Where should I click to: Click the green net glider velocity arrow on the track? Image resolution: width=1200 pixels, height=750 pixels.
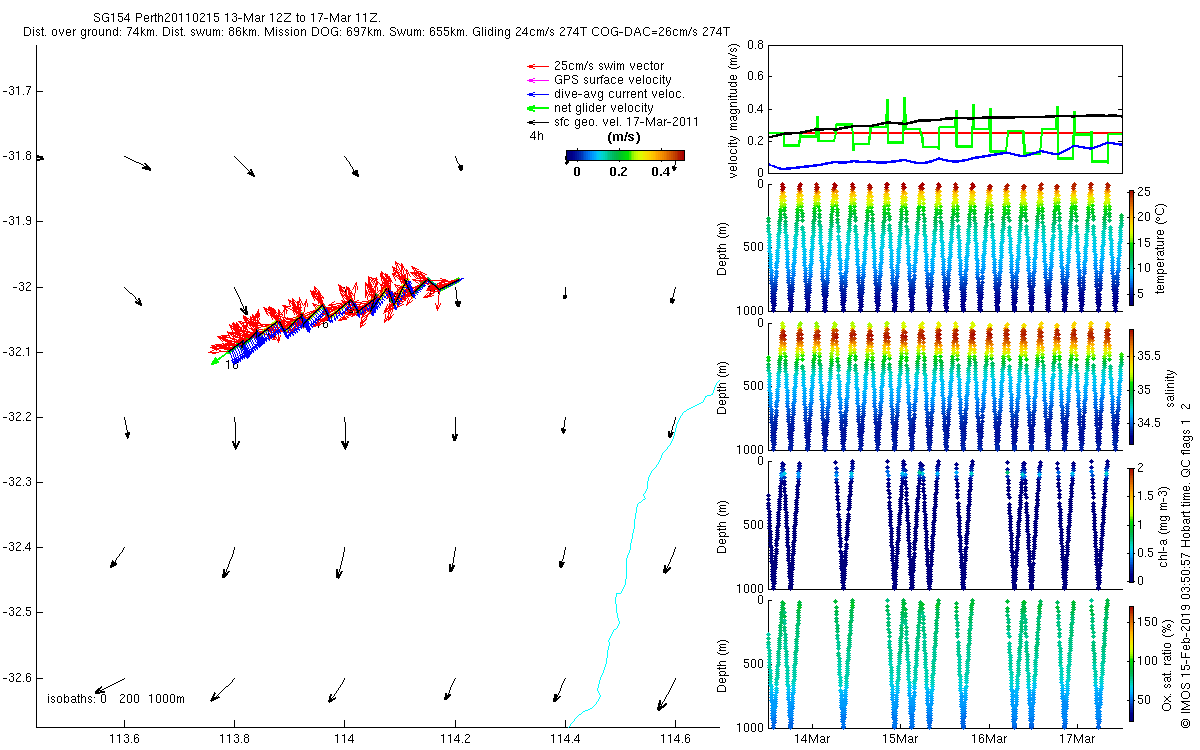(x=215, y=362)
